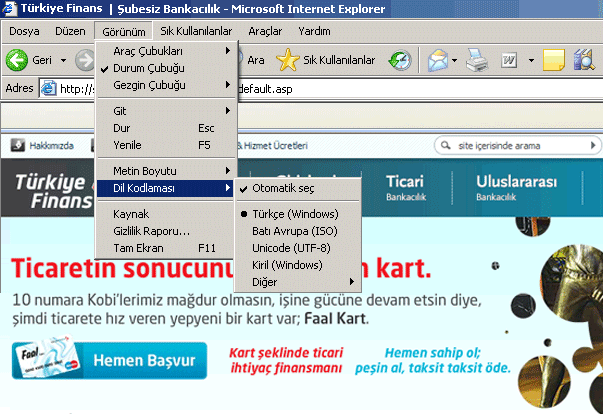Choose Dur in the Görünüm menu
603x414 pixels.
(x=165, y=128)
